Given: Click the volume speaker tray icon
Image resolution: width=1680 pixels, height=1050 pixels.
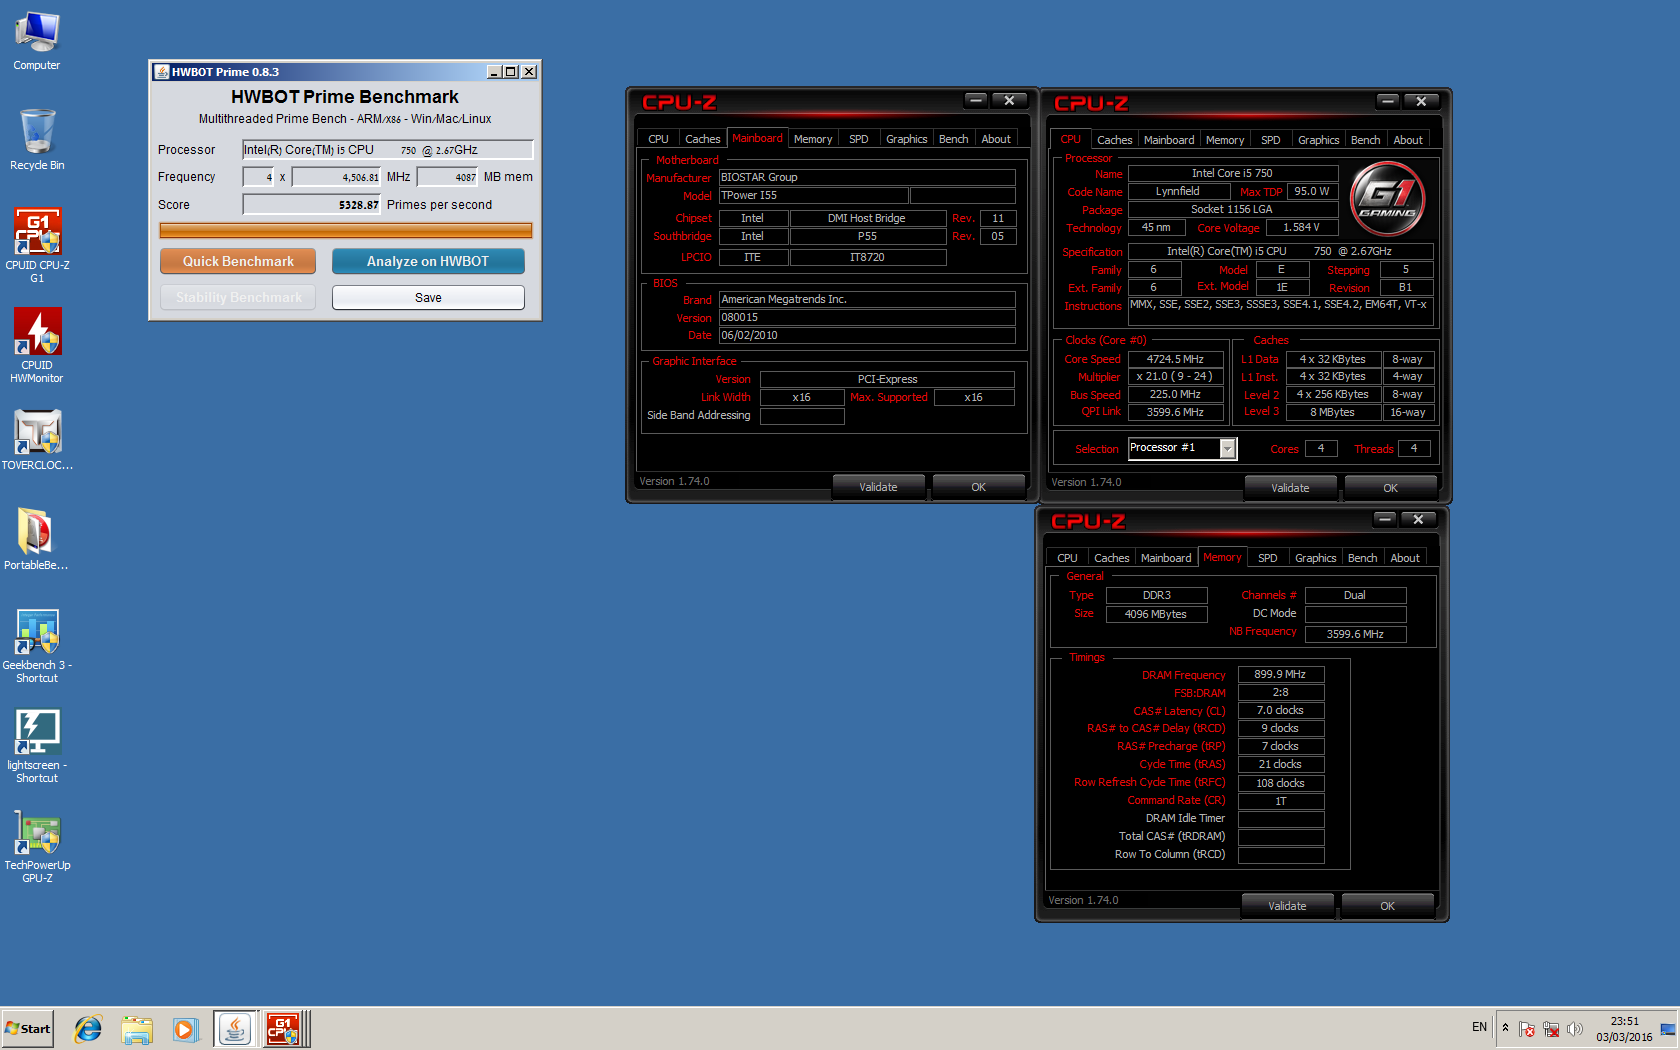Looking at the screenshot, I should pyautogui.click(x=1575, y=1029).
